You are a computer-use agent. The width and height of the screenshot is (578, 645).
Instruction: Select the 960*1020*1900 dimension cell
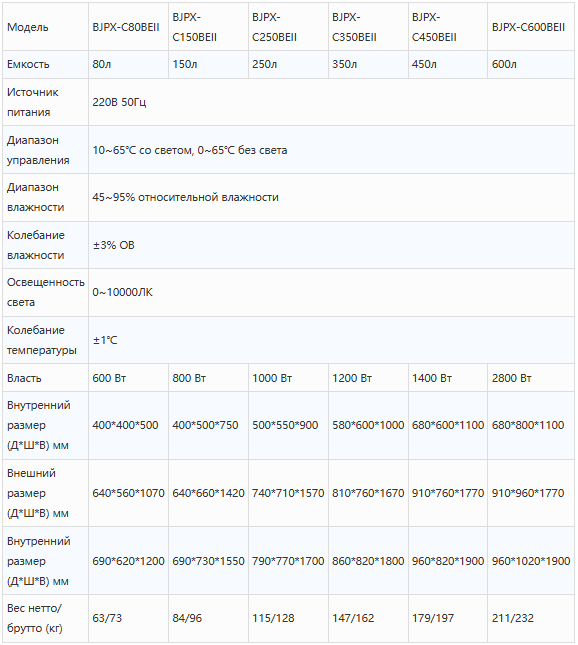531,561
